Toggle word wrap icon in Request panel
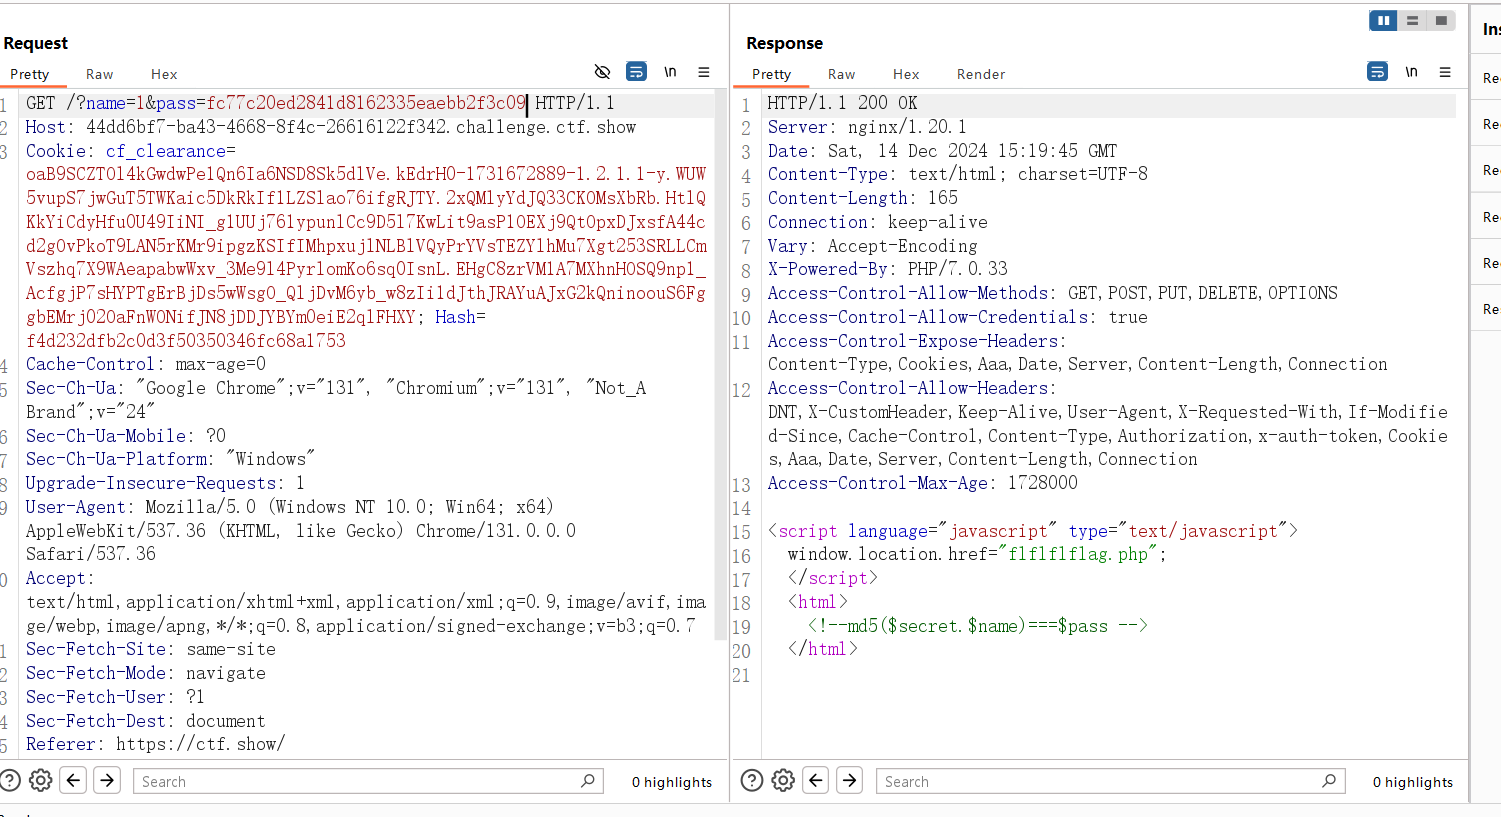 click(636, 72)
